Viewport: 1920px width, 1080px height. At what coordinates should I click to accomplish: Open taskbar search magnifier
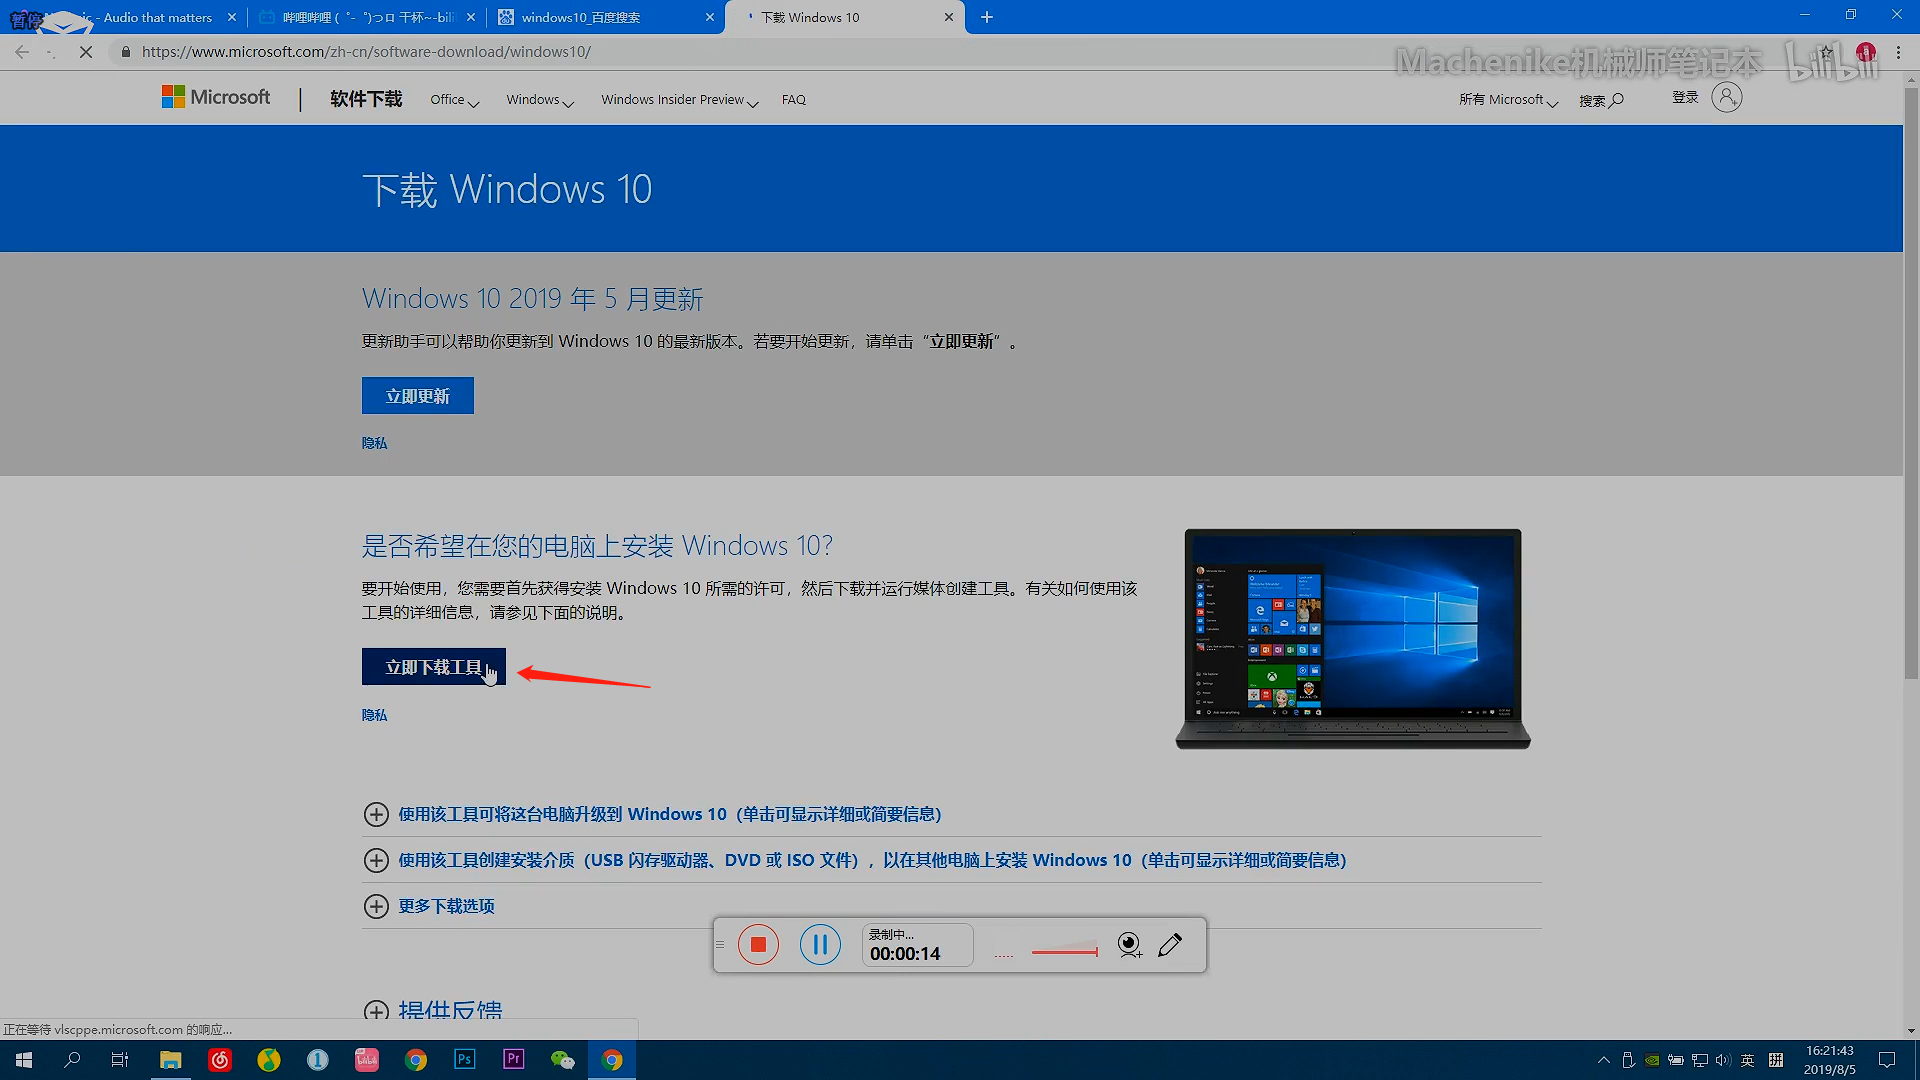click(72, 1060)
